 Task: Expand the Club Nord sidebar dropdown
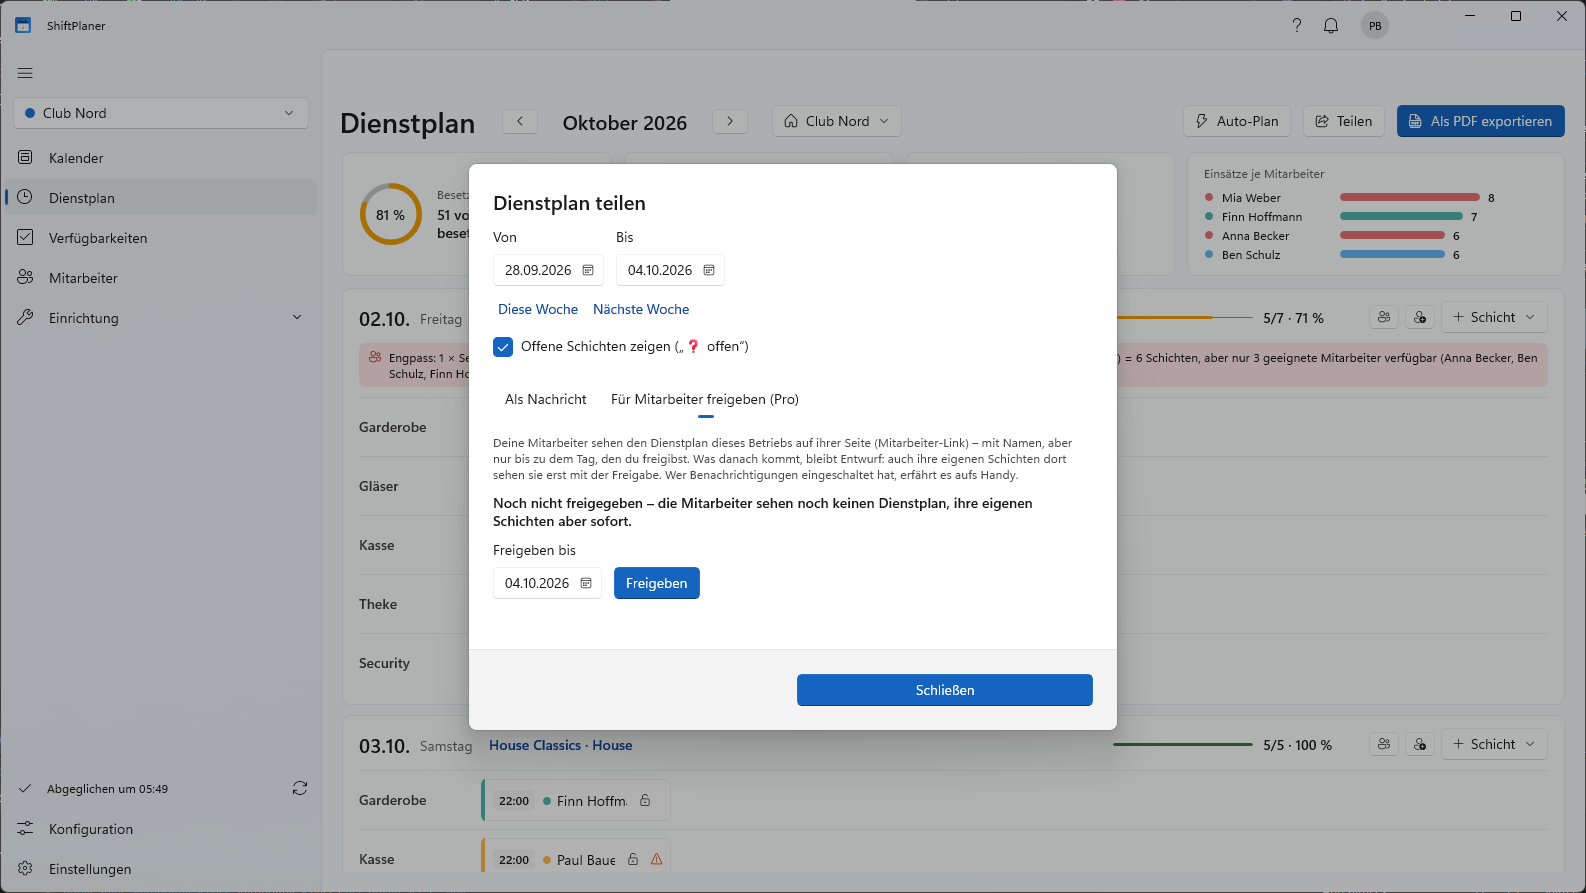(161, 113)
